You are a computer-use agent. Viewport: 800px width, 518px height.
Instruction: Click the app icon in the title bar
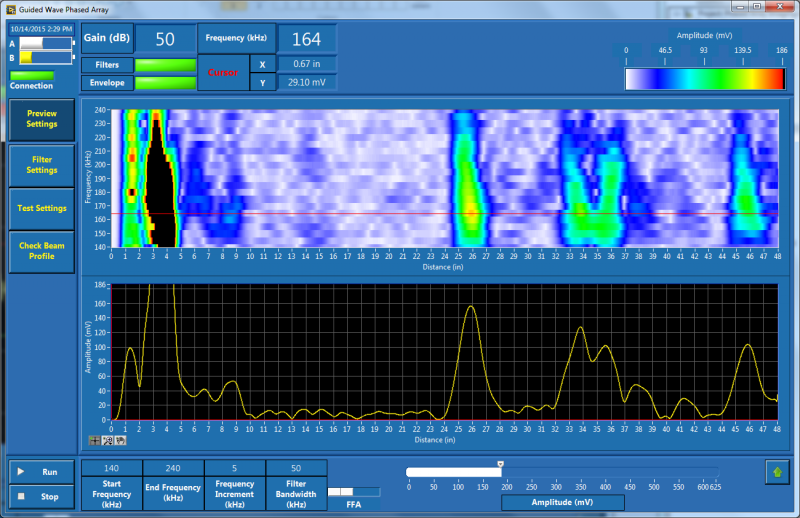[11, 8]
